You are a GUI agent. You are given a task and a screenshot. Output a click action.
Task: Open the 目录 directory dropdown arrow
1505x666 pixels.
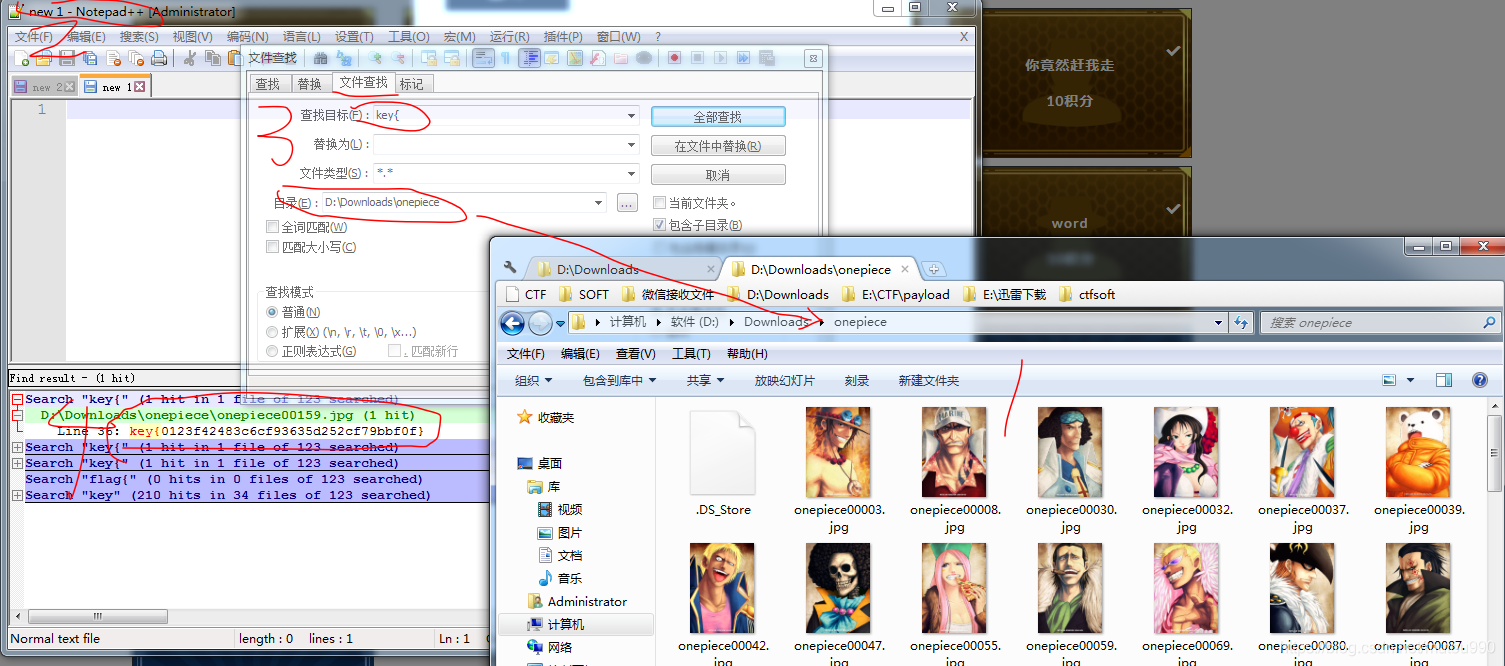(x=599, y=203)
